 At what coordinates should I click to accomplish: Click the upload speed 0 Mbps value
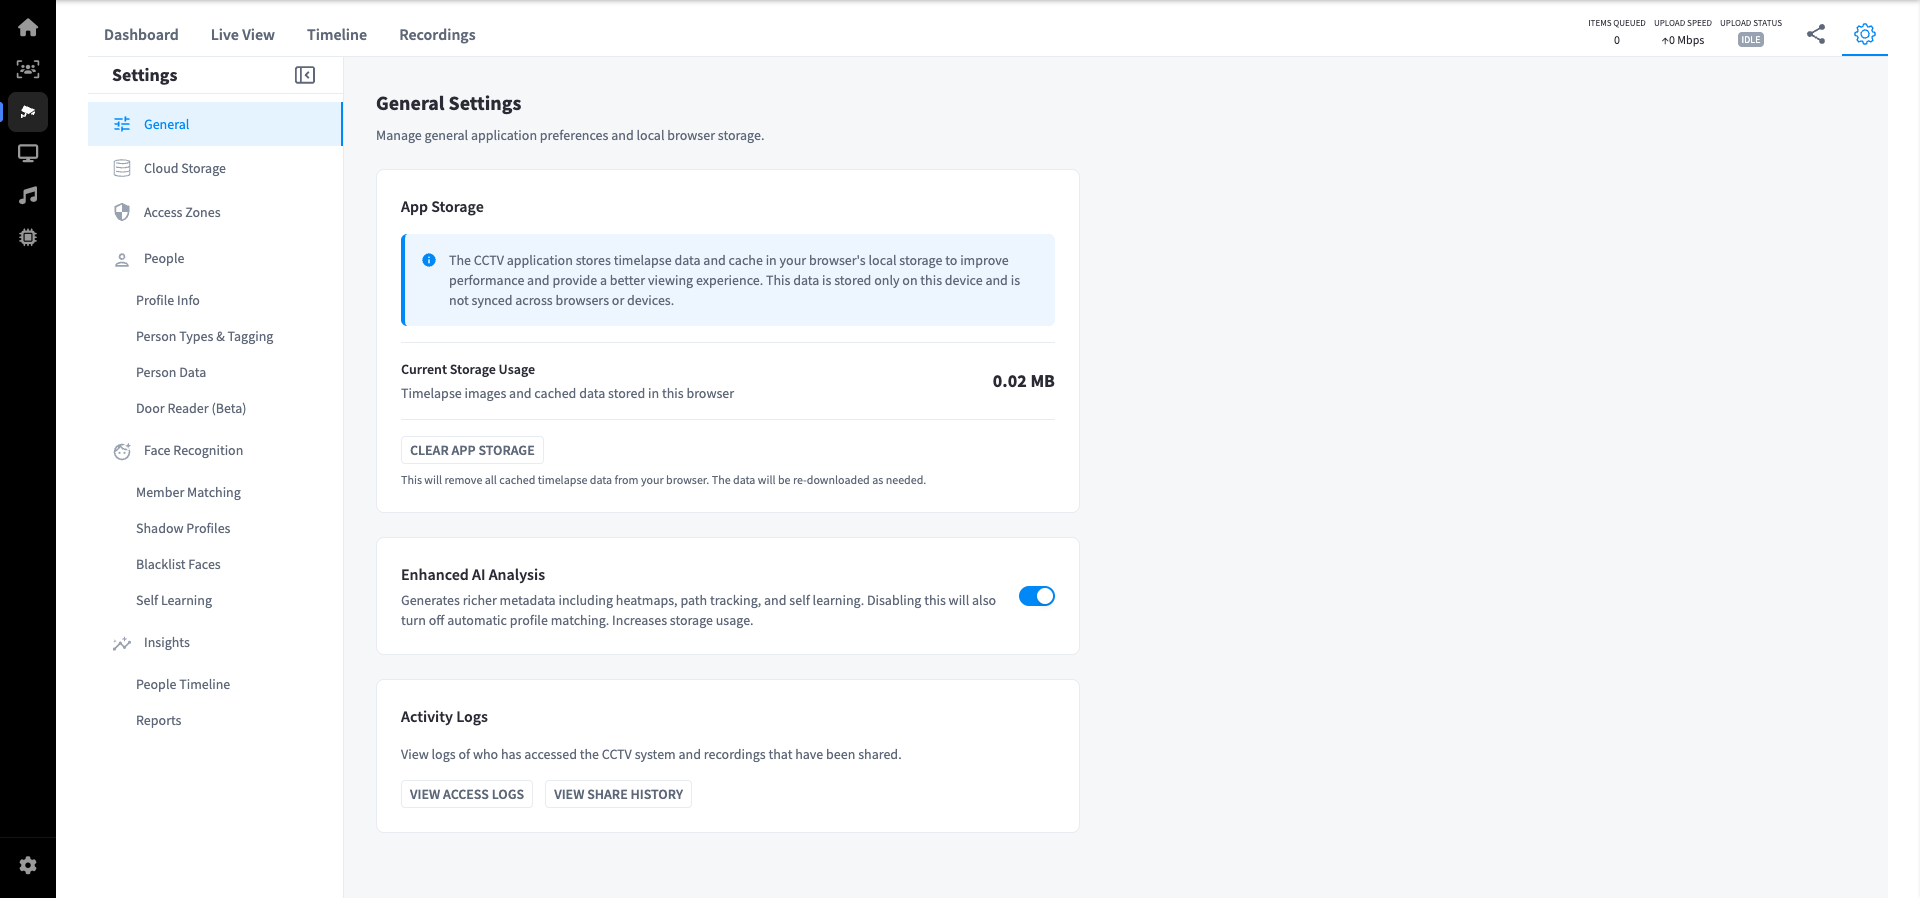click(1683, 40)
